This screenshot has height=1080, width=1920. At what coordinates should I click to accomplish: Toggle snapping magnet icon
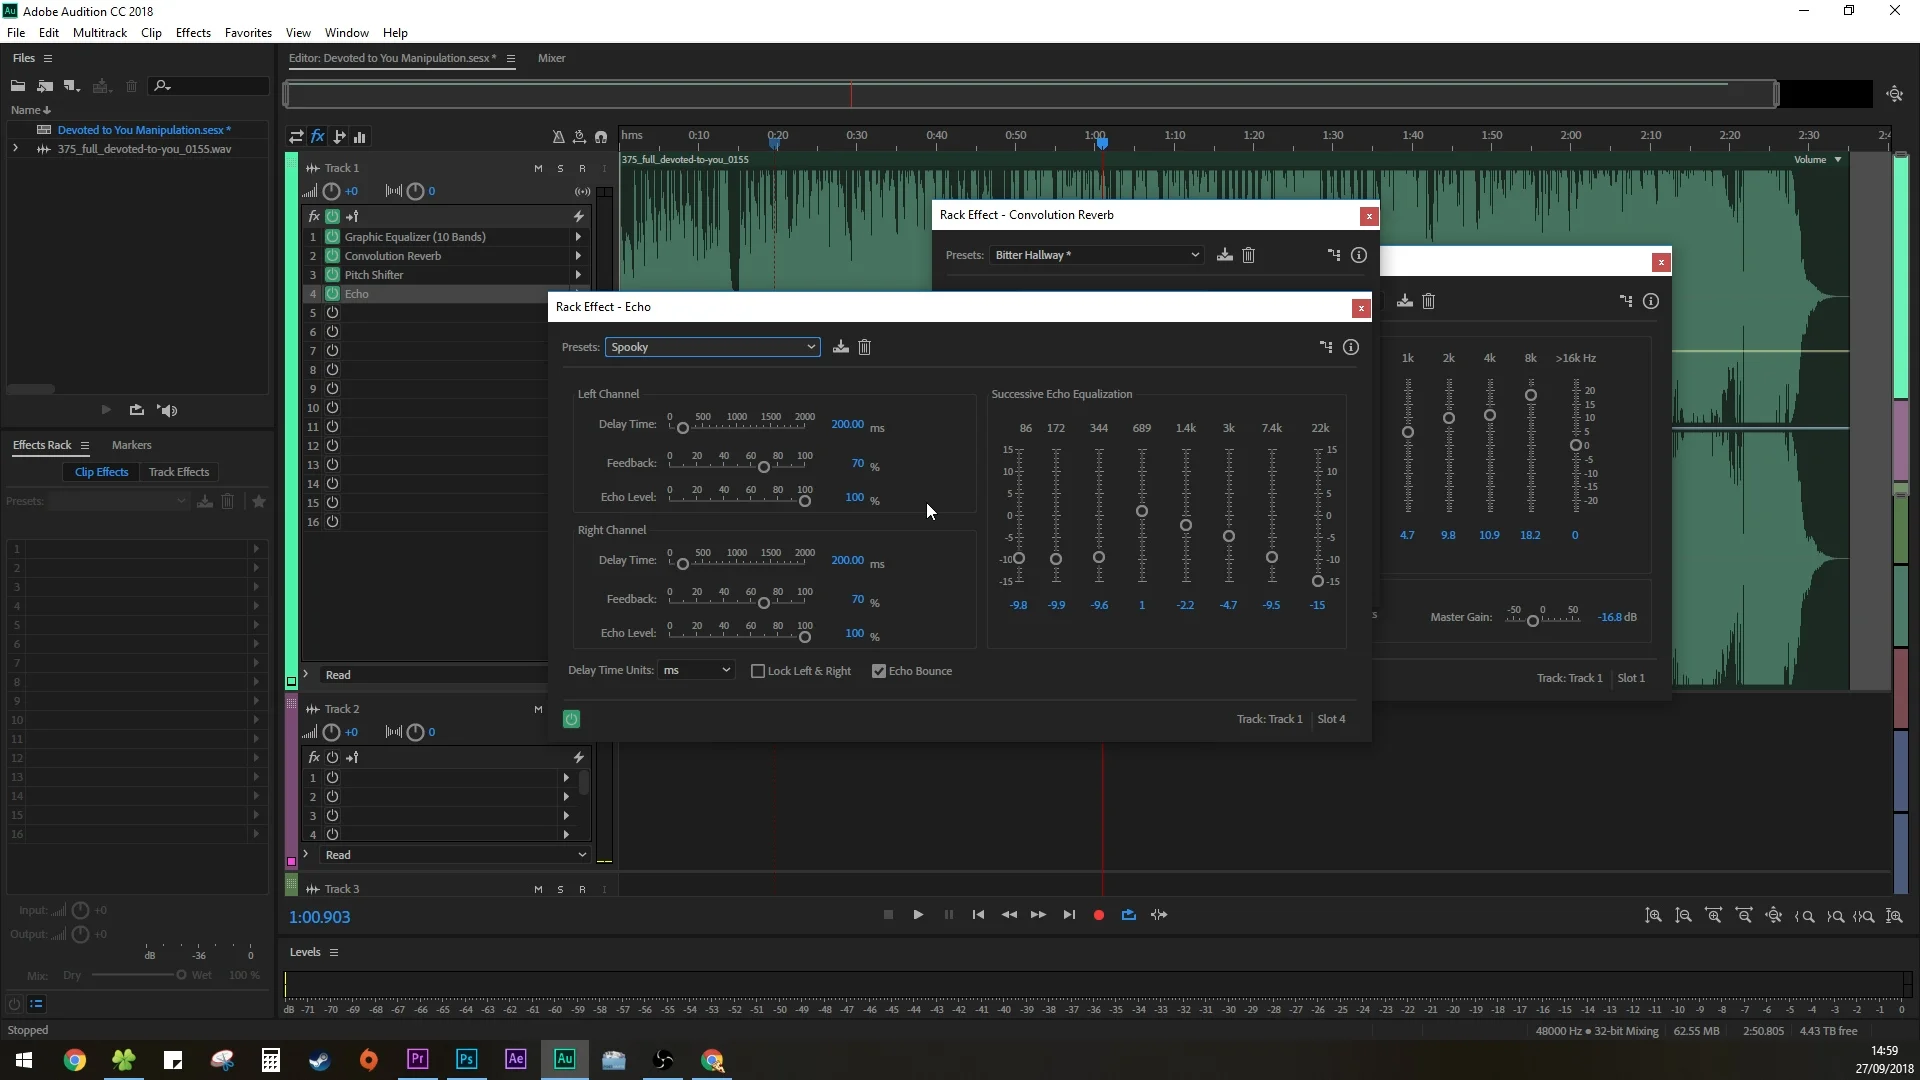(x=601, y=137)
